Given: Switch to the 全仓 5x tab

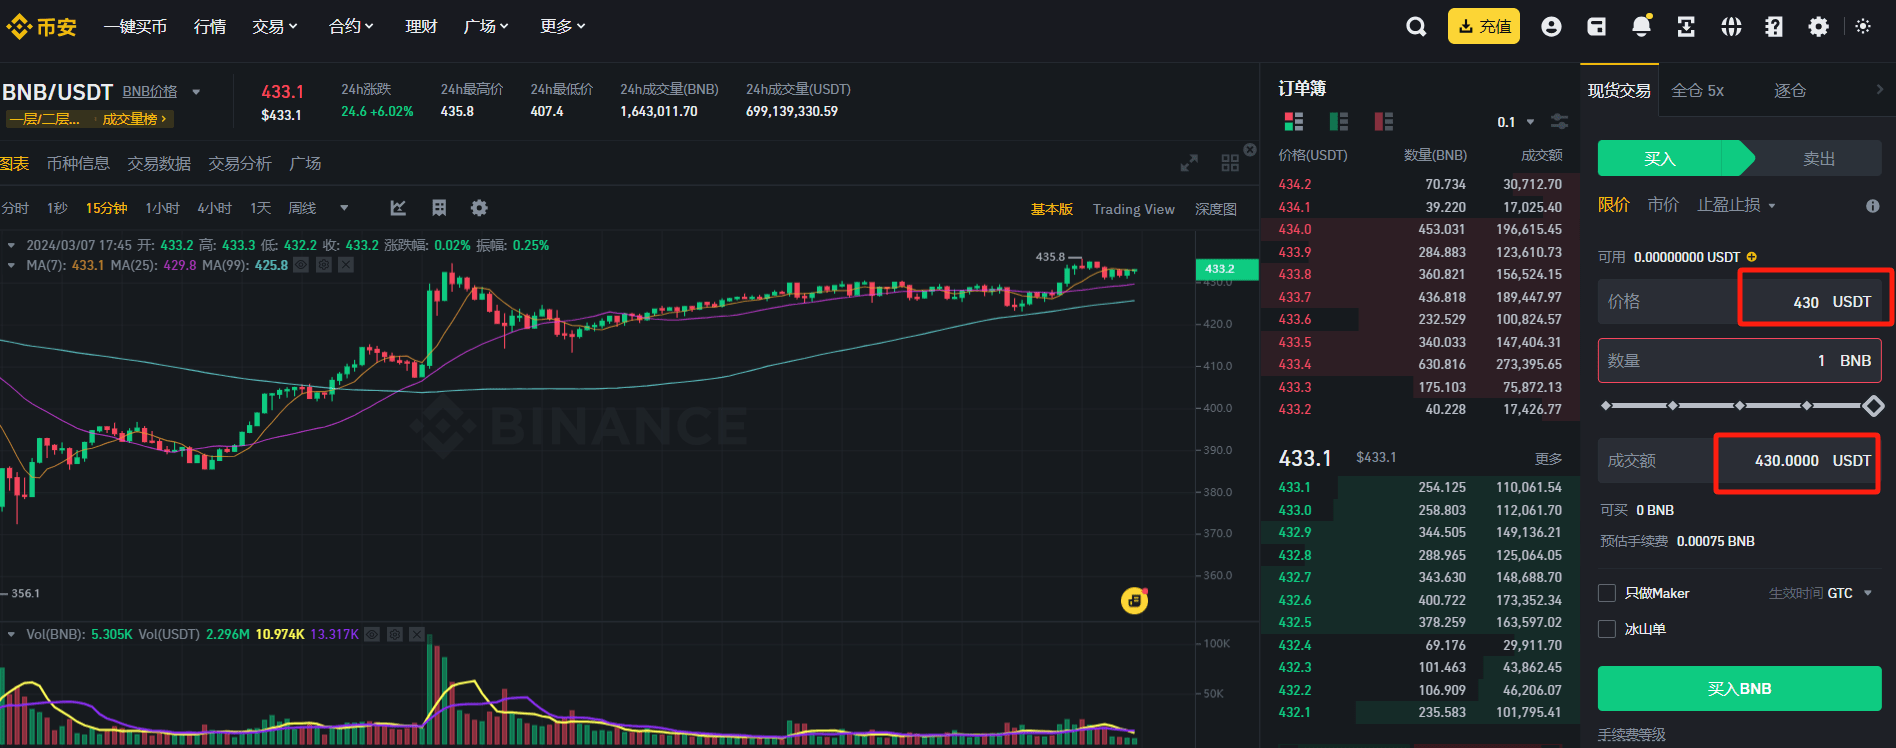Looking at the screenshot, I should (x=1698, y=91).
